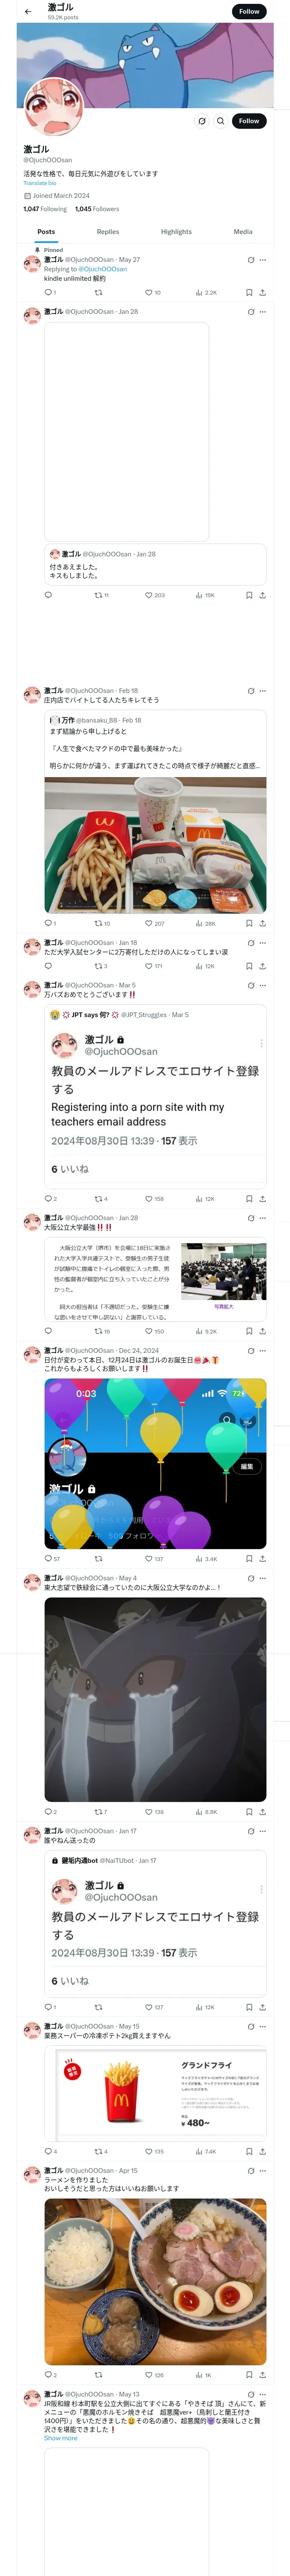This screenshot has width=290, height=2576.
Task: Open the Highlights tab
Action: coord(176,231)
